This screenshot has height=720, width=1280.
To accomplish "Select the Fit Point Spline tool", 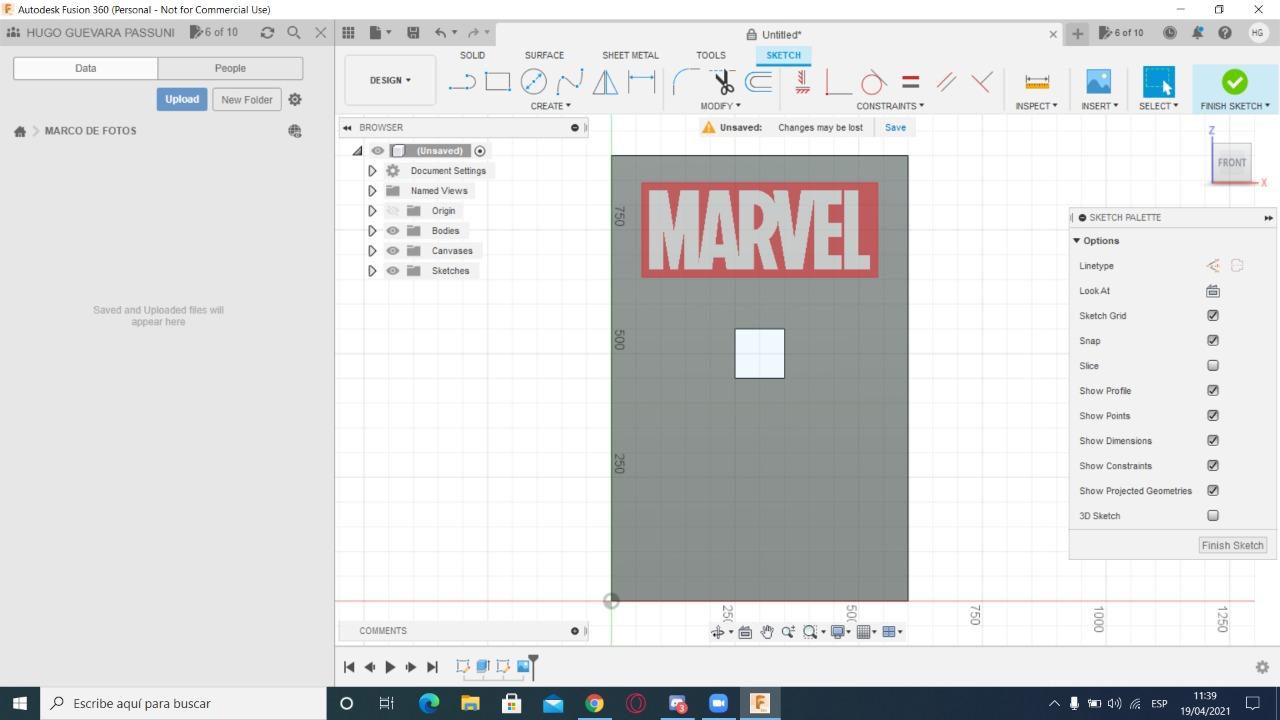I will 570,82.
